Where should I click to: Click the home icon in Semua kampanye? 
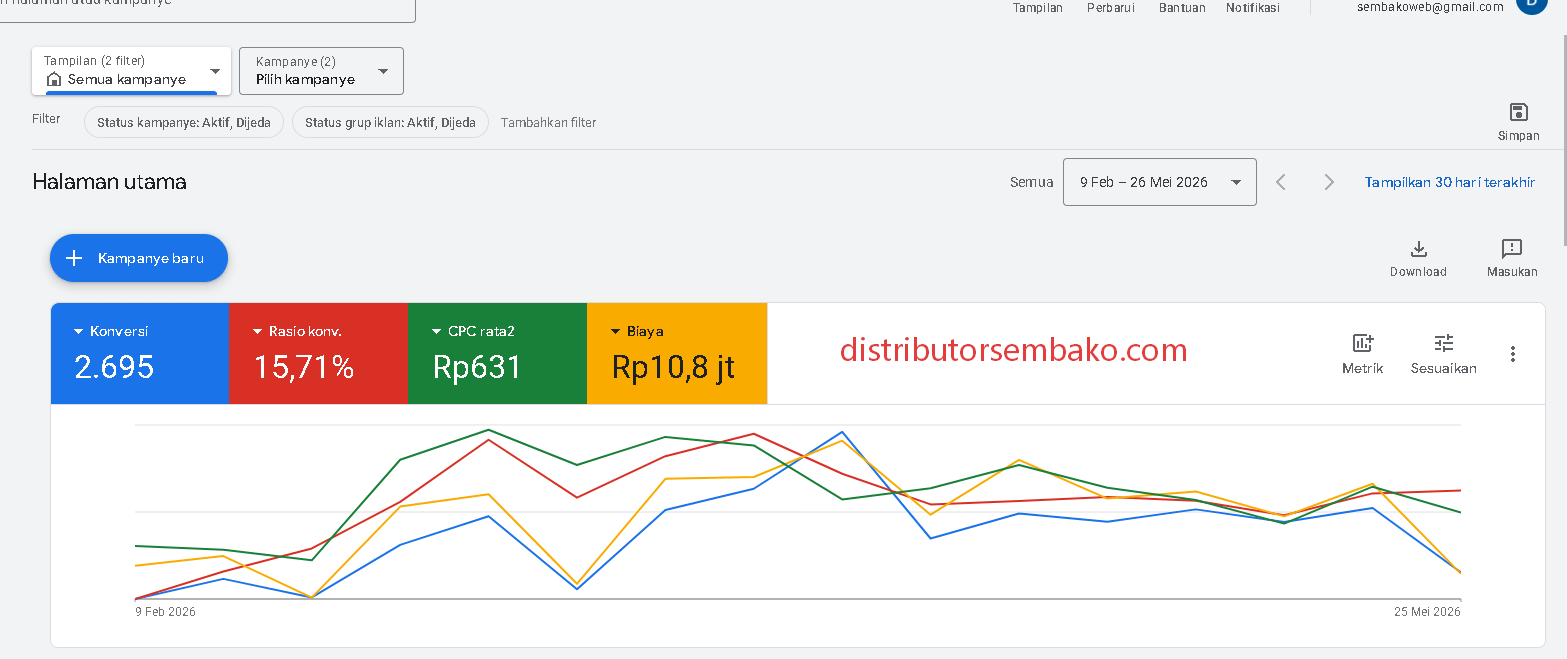pyautogui.click(x=55, y=79)
